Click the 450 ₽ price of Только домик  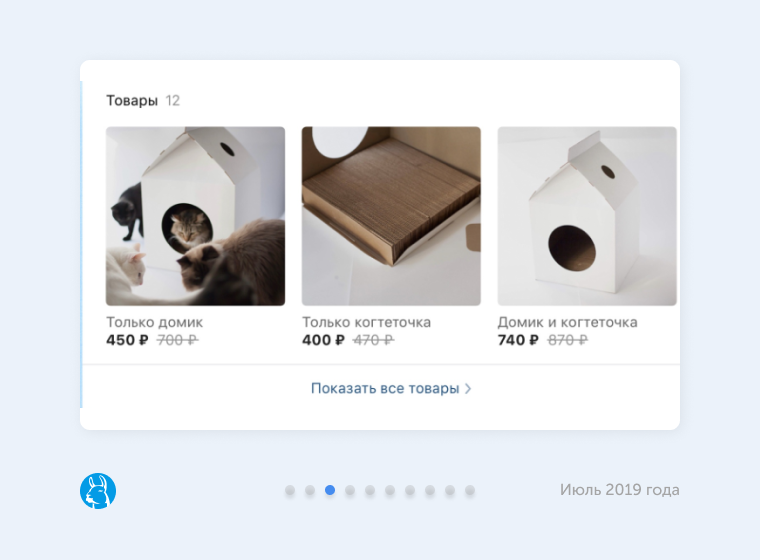click(x=127, y=340)
